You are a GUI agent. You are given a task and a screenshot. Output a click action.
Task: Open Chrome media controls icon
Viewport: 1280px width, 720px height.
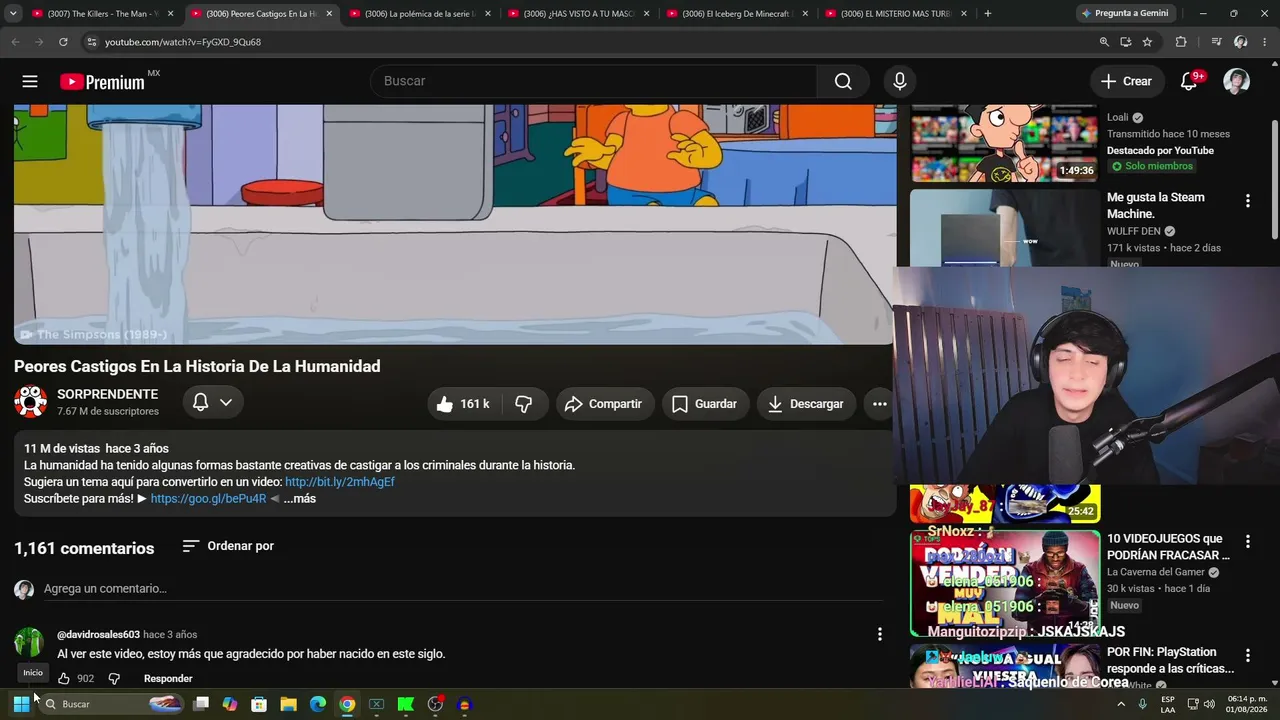pos(1216,42)
